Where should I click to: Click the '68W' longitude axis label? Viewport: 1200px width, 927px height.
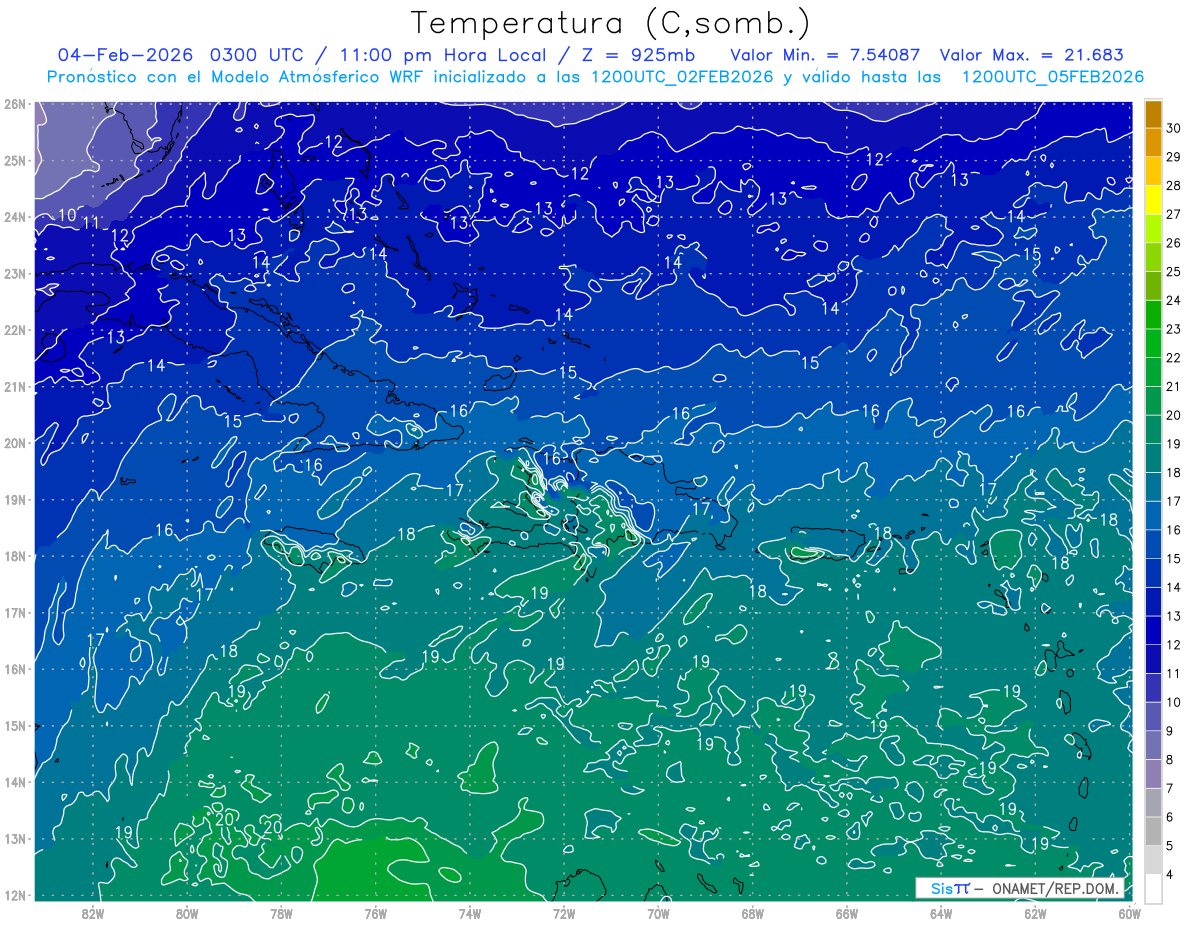(x=753, y=912)
